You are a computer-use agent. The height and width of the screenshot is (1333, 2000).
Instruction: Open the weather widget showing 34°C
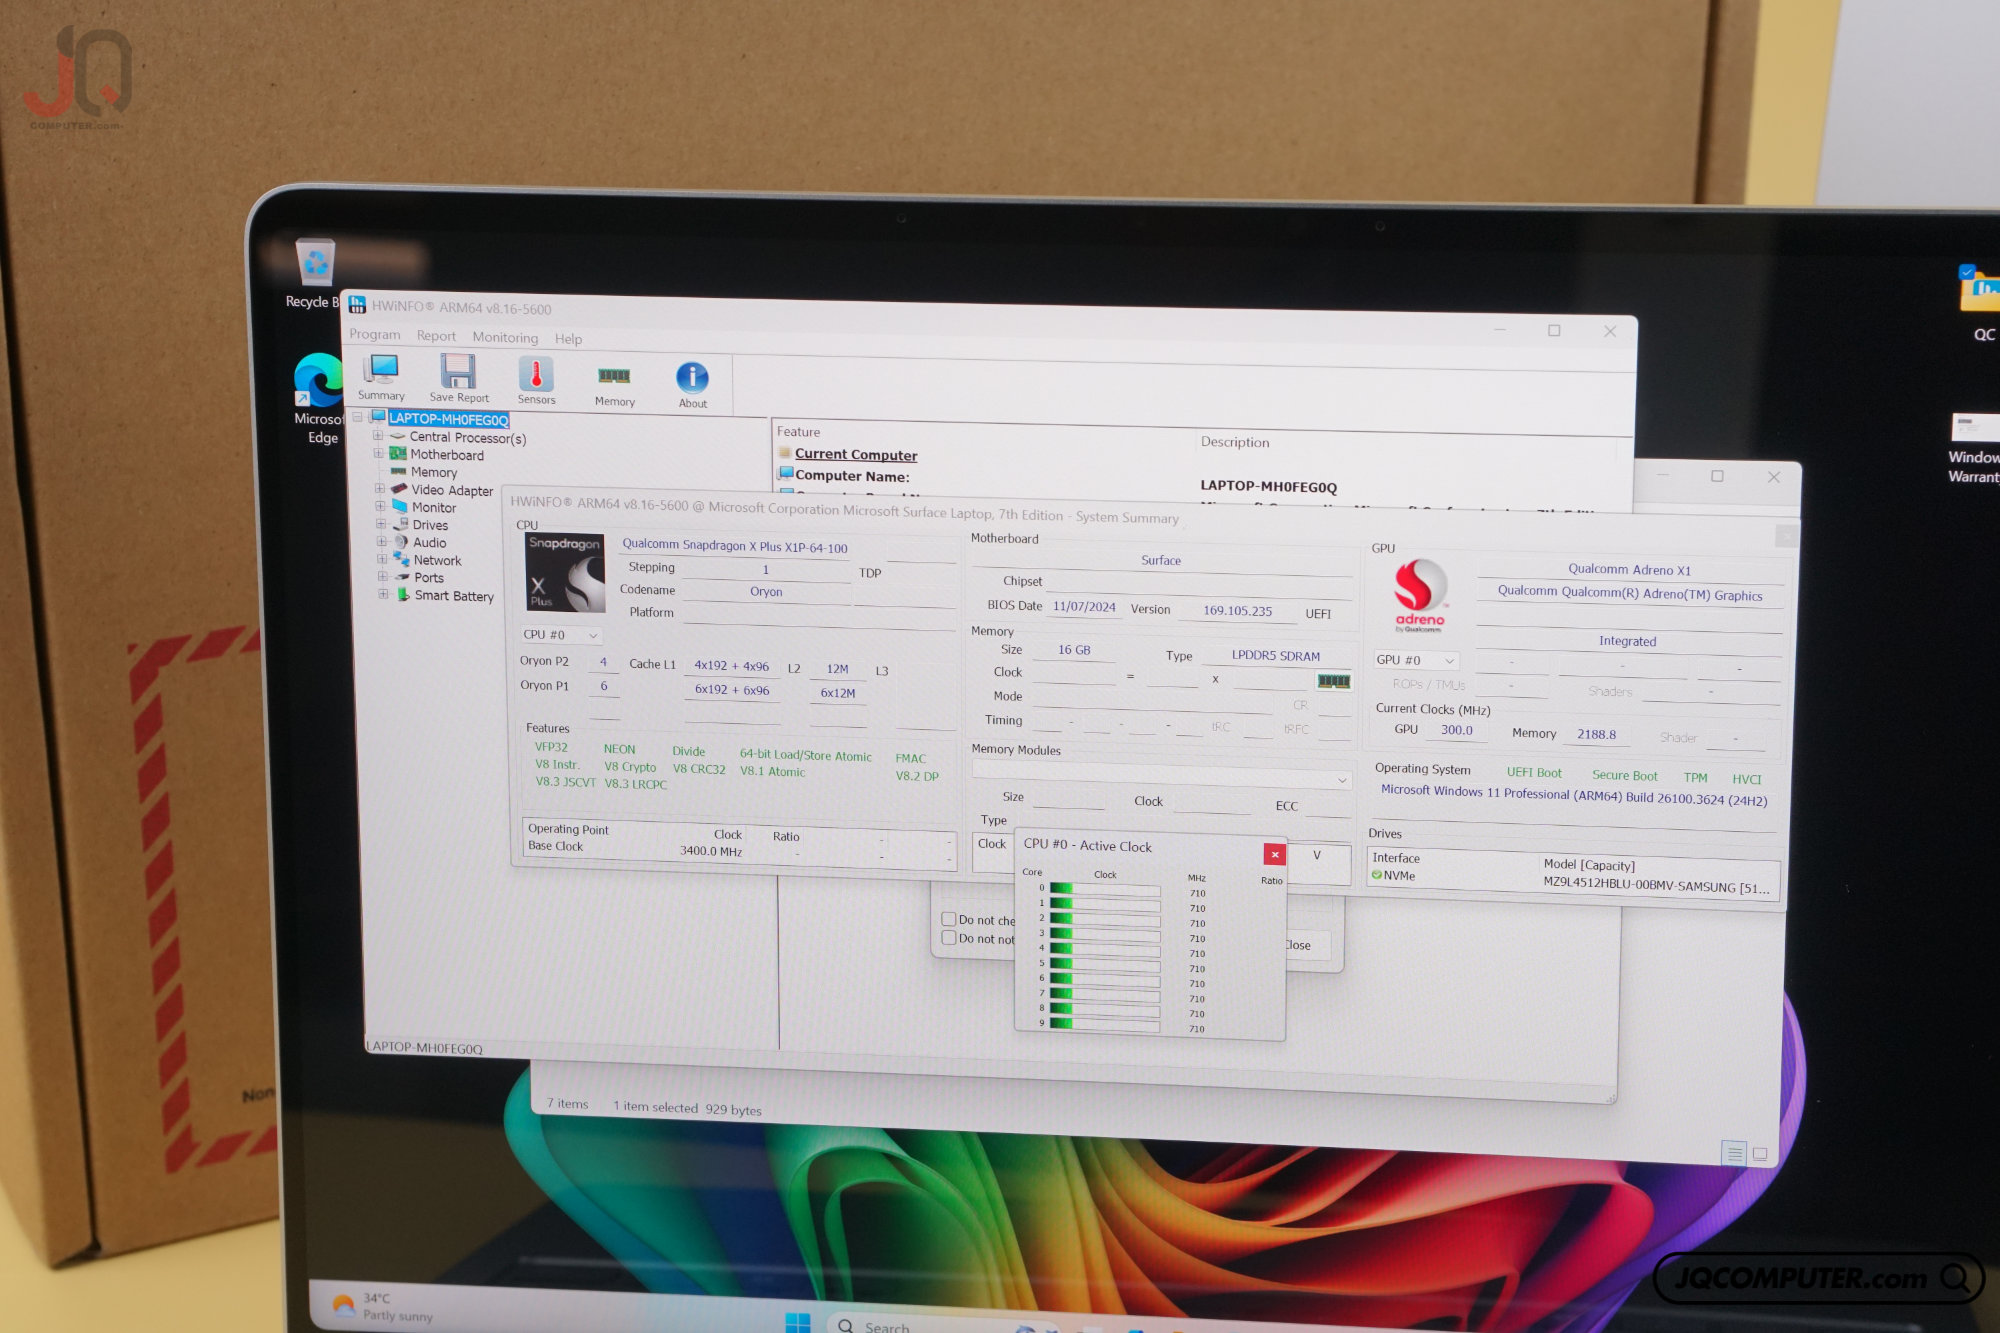[x=383, y=1306]
